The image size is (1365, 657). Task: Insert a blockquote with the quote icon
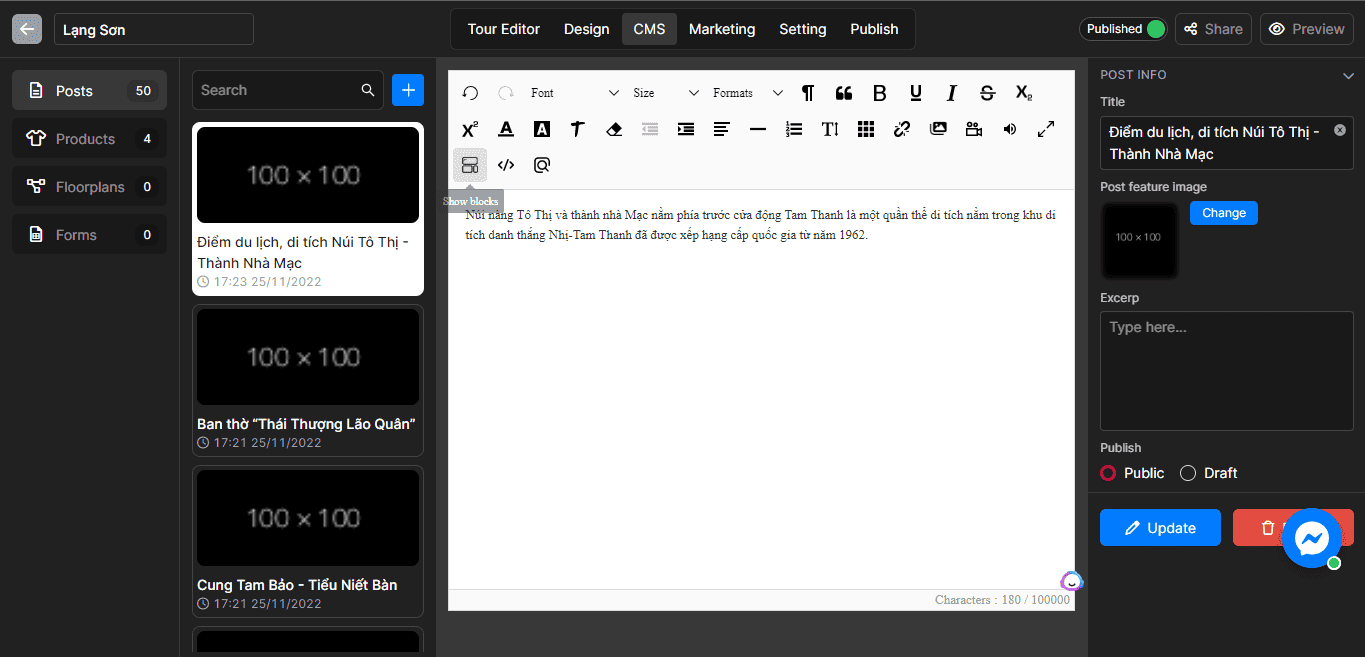pos(843,93)
